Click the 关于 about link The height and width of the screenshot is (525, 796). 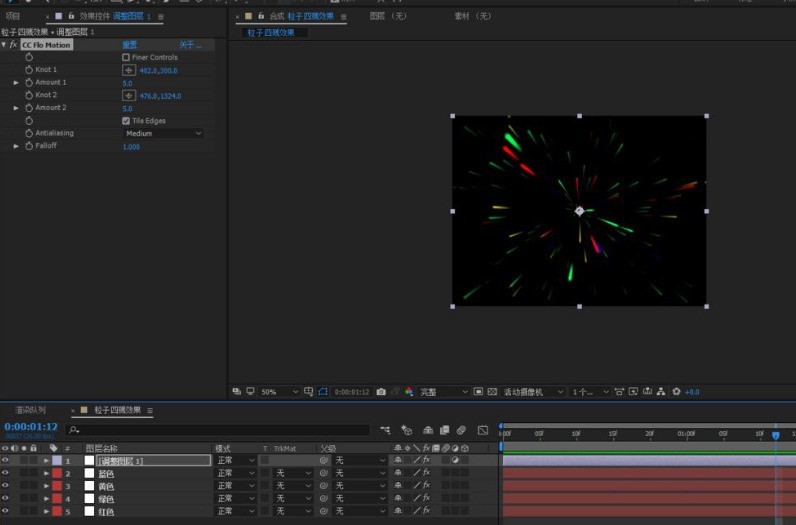(190, 45)
